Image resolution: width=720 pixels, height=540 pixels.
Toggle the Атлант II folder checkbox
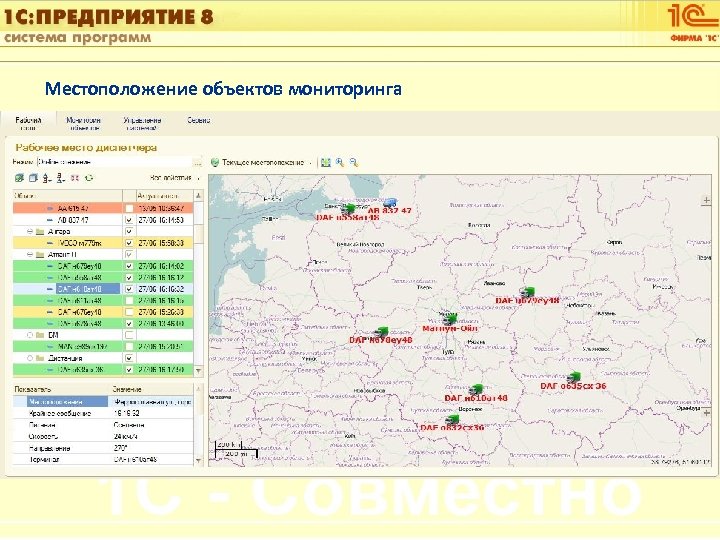tap(129, 255)
